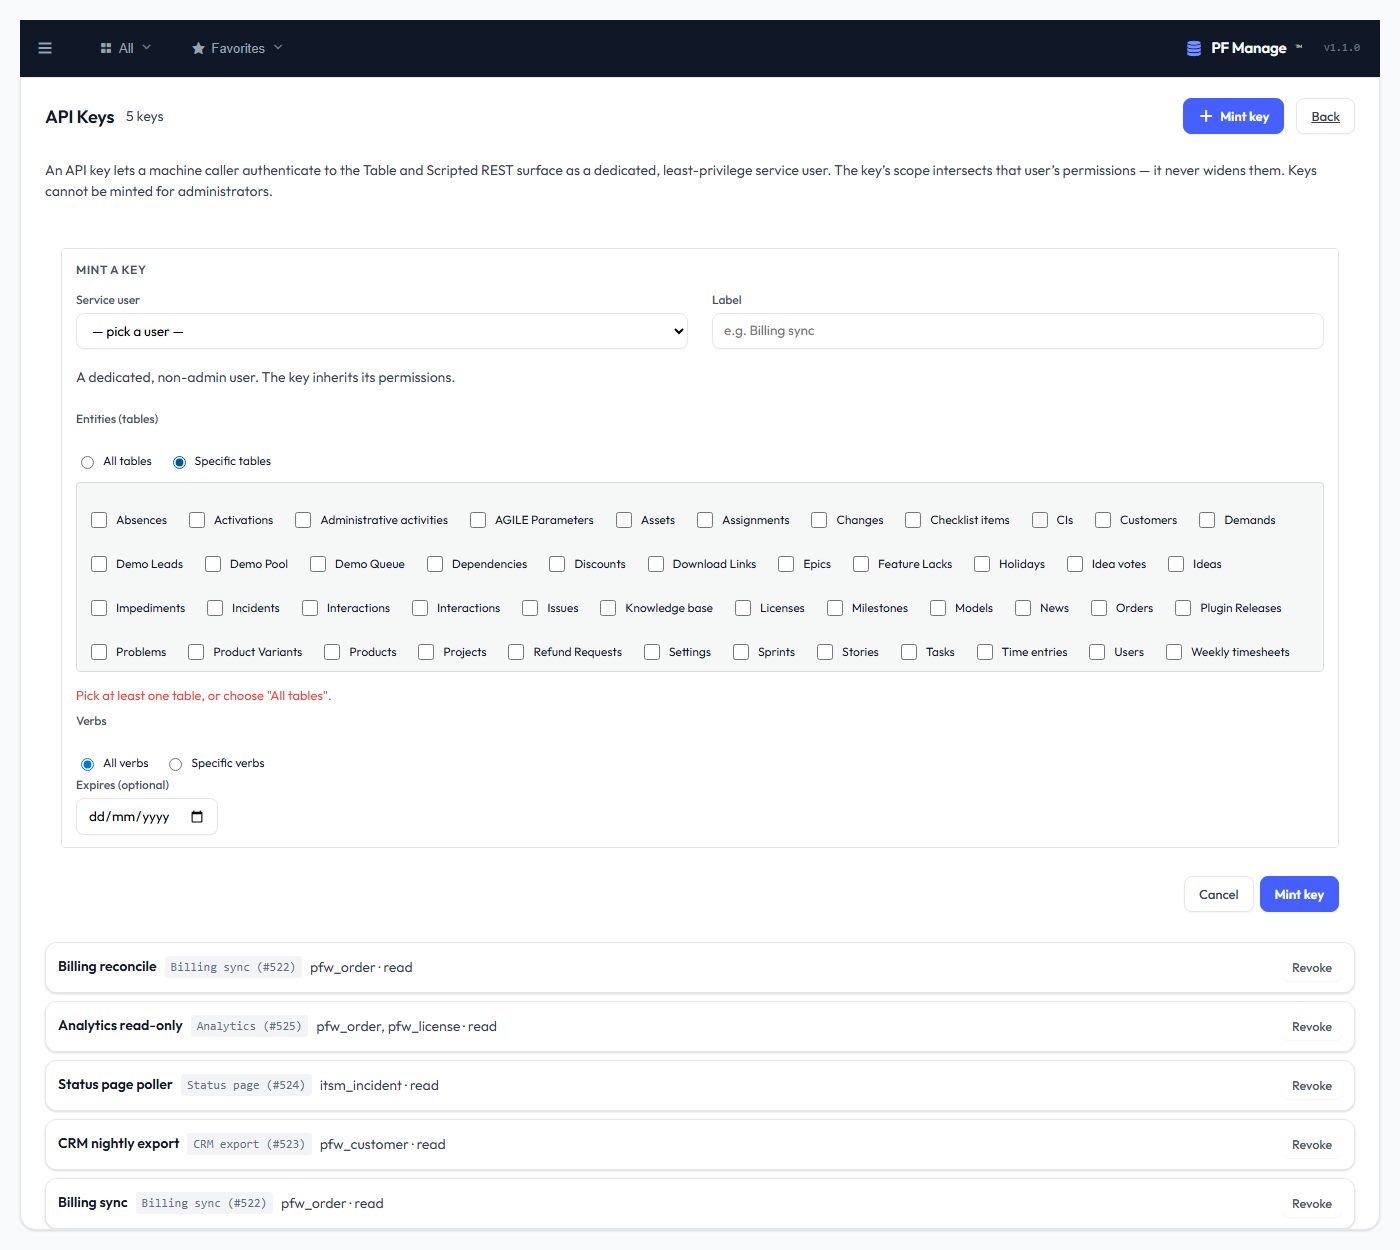Tick the Refund Requests checkbox

pos(516,652)
